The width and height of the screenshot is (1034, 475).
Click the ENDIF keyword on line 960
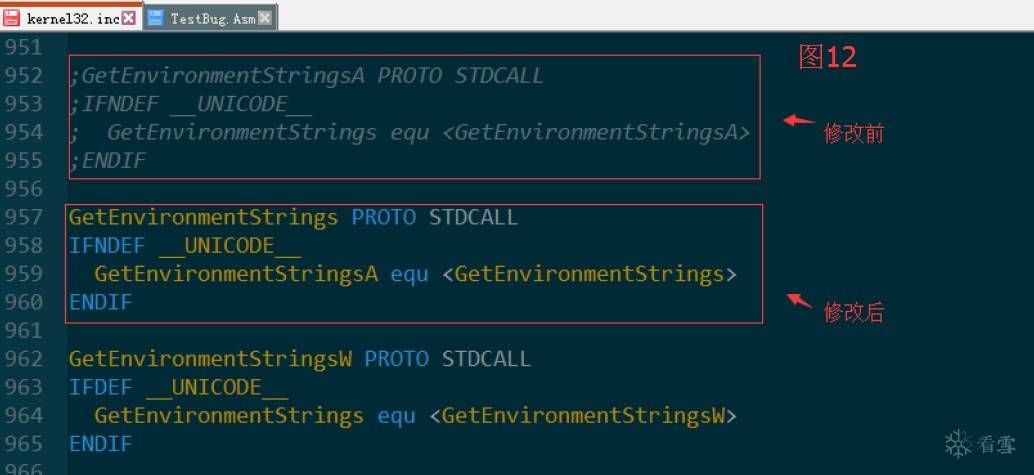[101, 302]
